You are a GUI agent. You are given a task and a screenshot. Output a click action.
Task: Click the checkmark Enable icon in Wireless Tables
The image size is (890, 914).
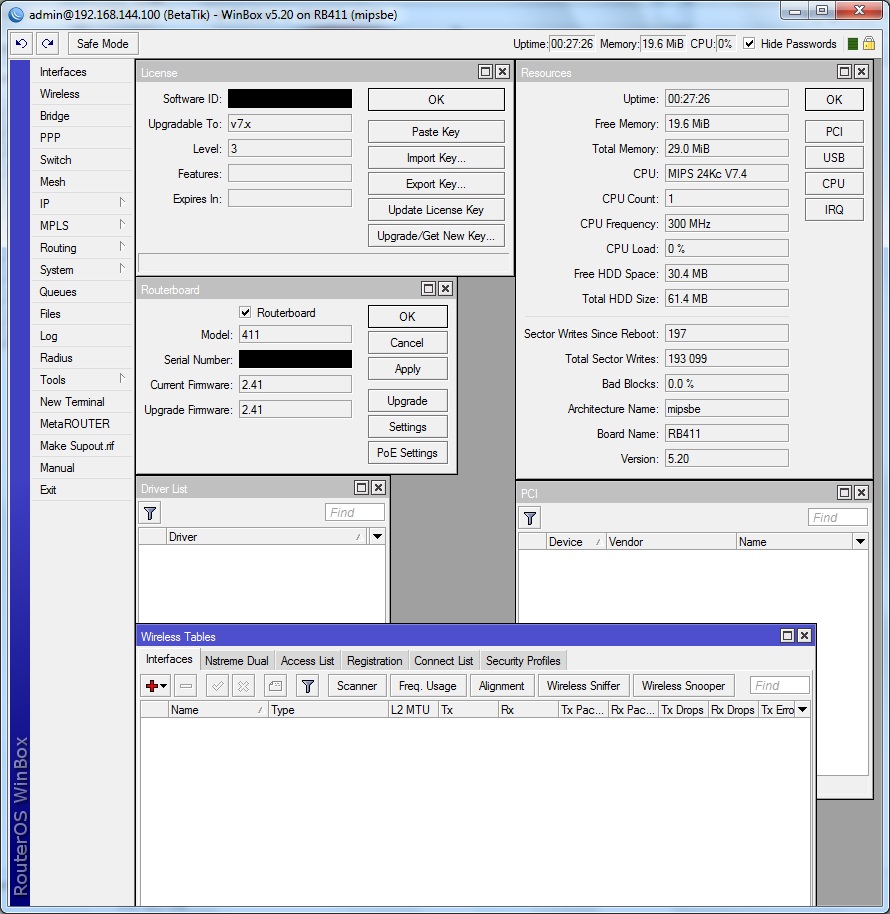coord(217,686)
